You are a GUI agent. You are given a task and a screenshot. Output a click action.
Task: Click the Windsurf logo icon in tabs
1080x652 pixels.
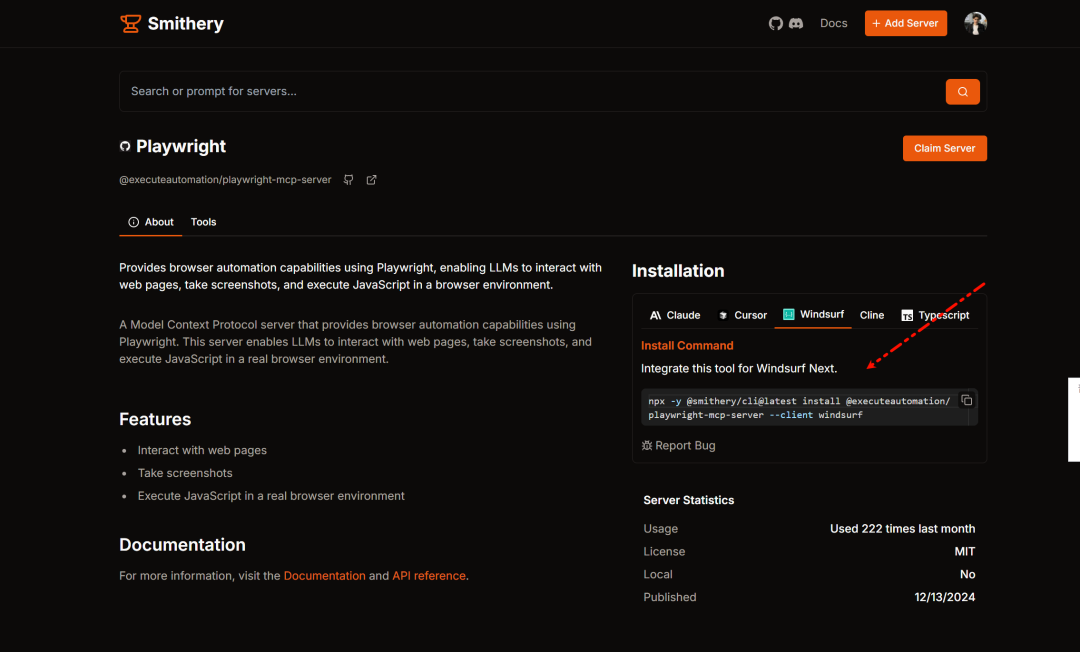(x=789, y=314)
